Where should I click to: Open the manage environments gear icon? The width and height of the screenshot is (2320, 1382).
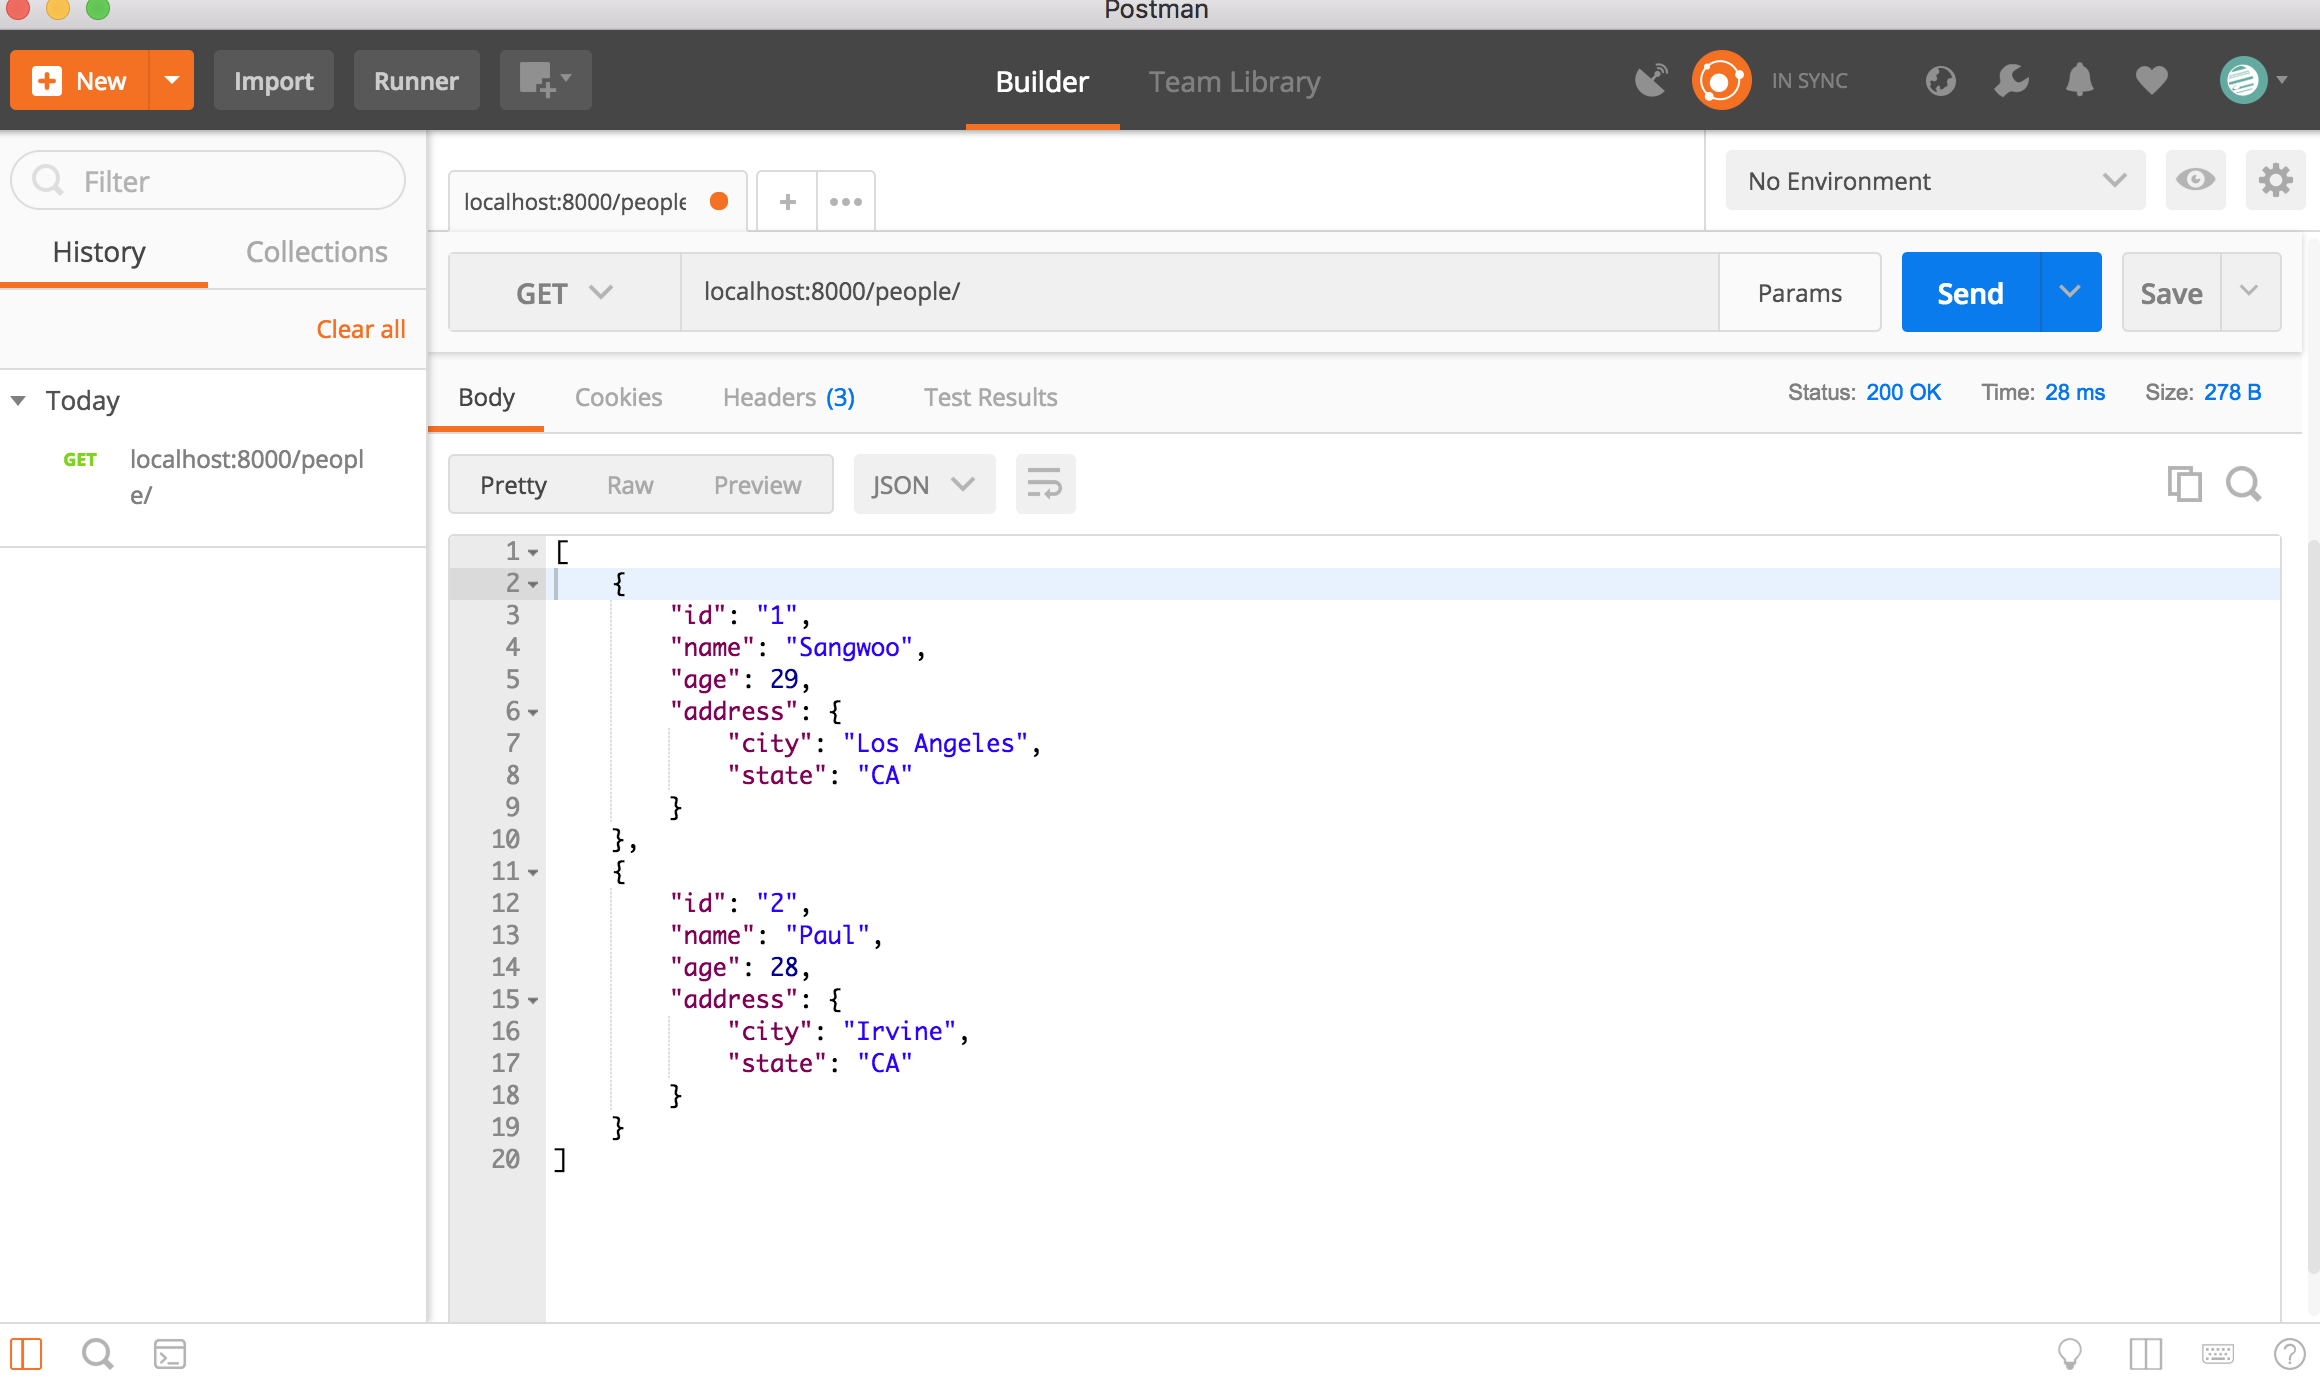[x=2275, y=180]
